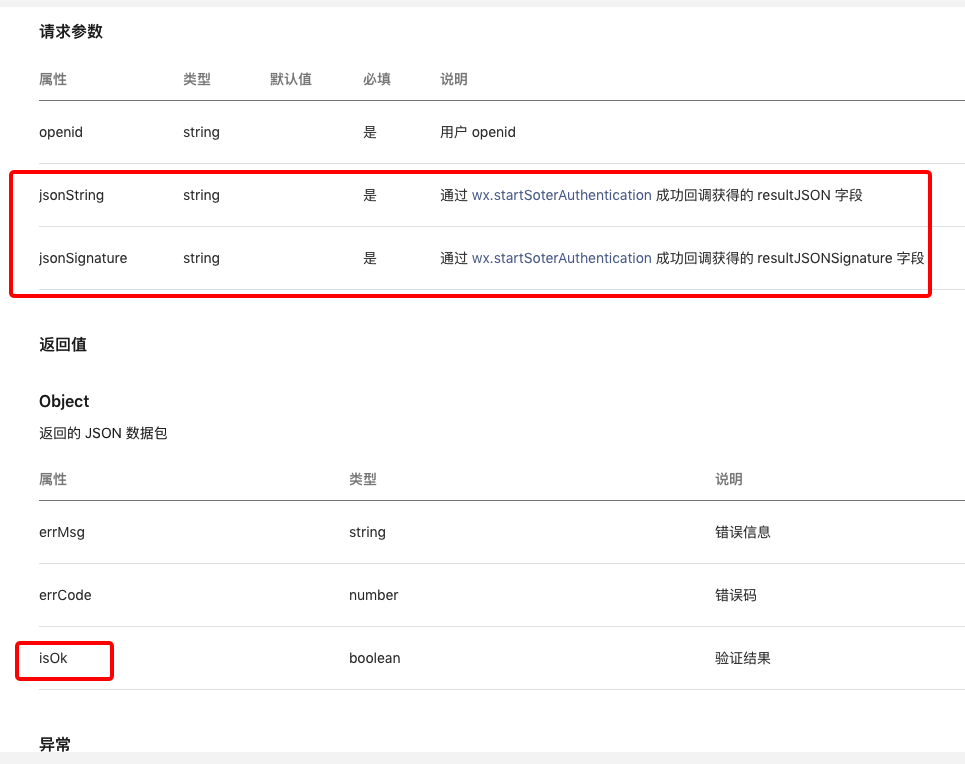Image resolution: width=965 pixels, height=764 pixels.
Task: Select the 是 required cell for jsonString
Action: coord(369,195)
